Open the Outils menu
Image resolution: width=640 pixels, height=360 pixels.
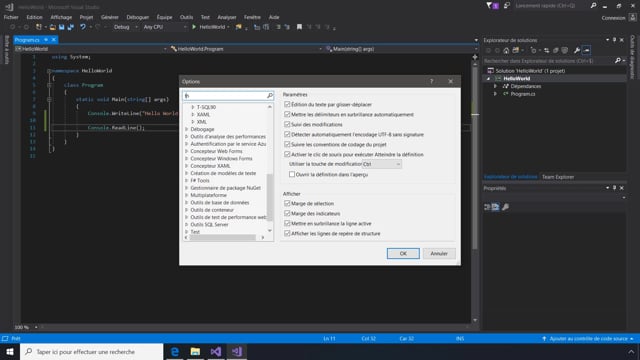(x=186, y=17)
